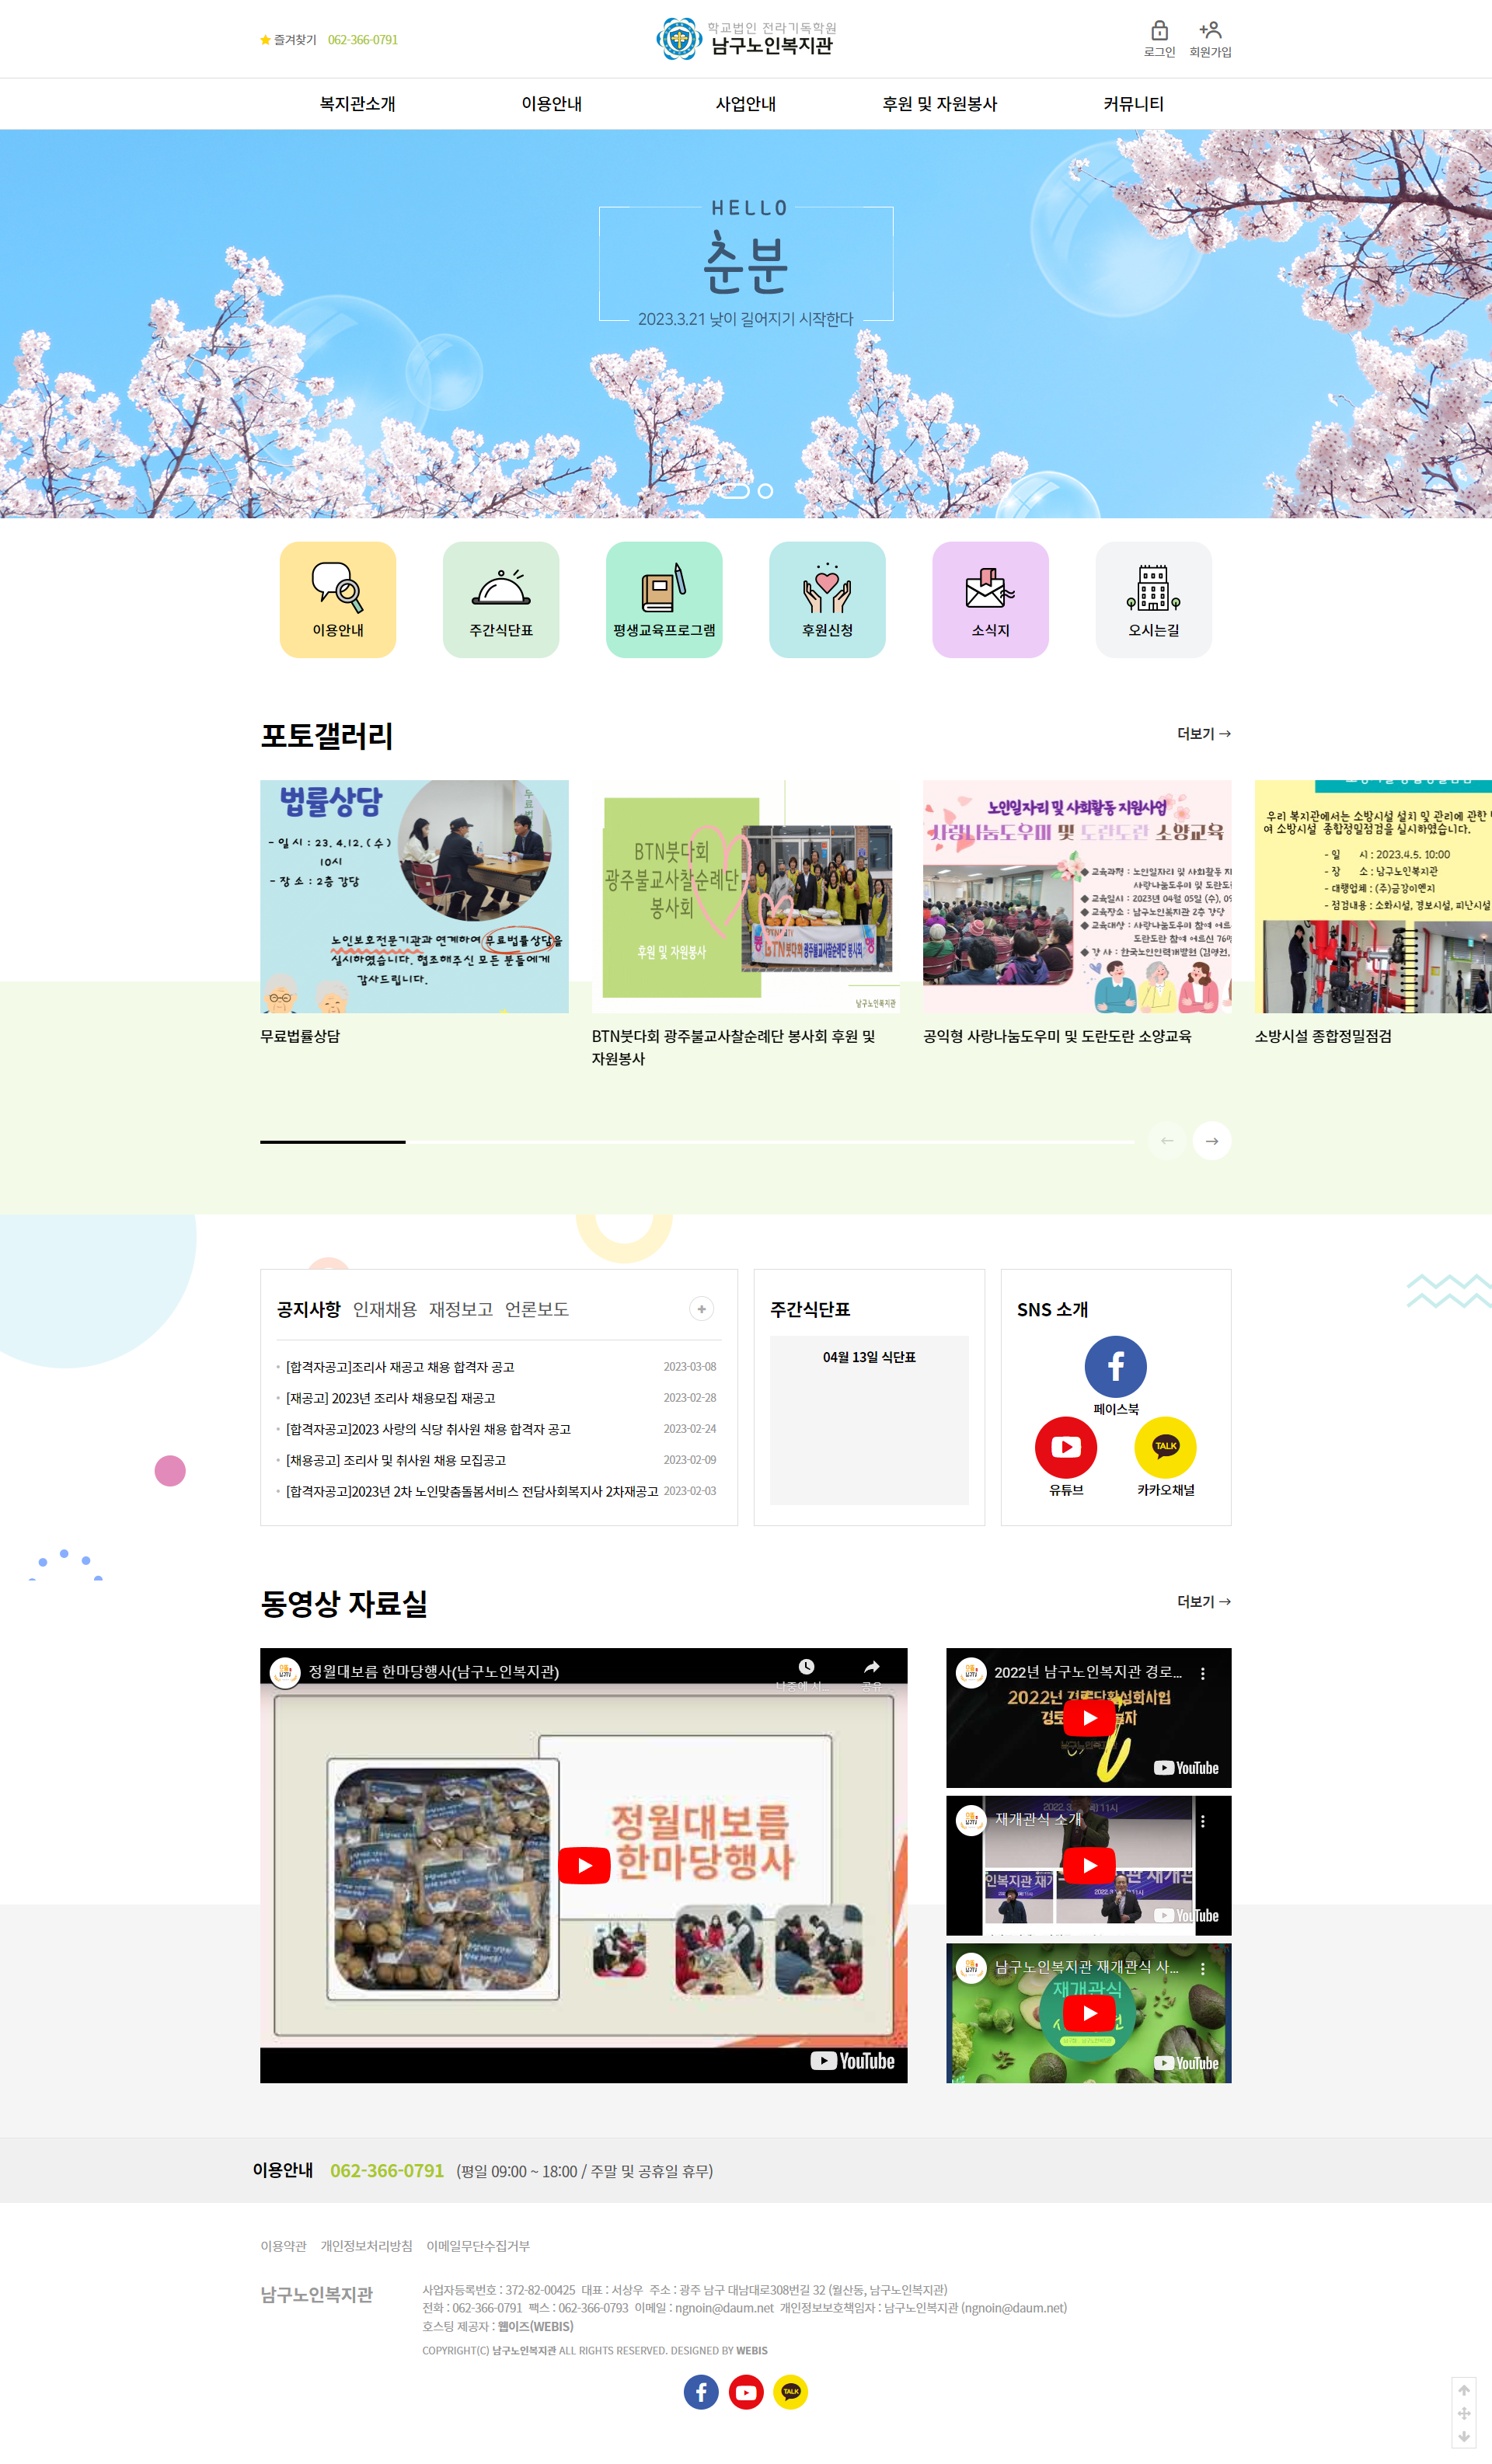Click 더보기 link beside 포토갤러리
1492x2464 pixels.
(1204, 734)
